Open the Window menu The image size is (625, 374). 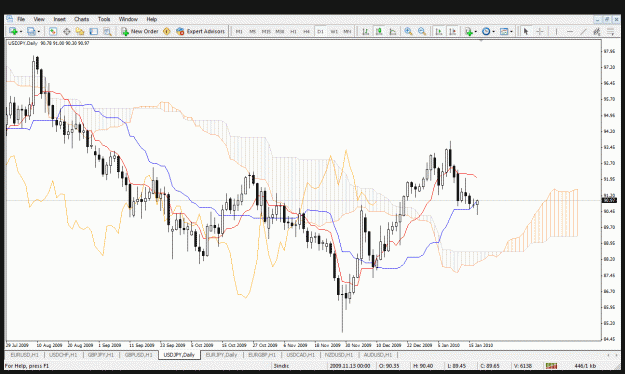point(128,19)
